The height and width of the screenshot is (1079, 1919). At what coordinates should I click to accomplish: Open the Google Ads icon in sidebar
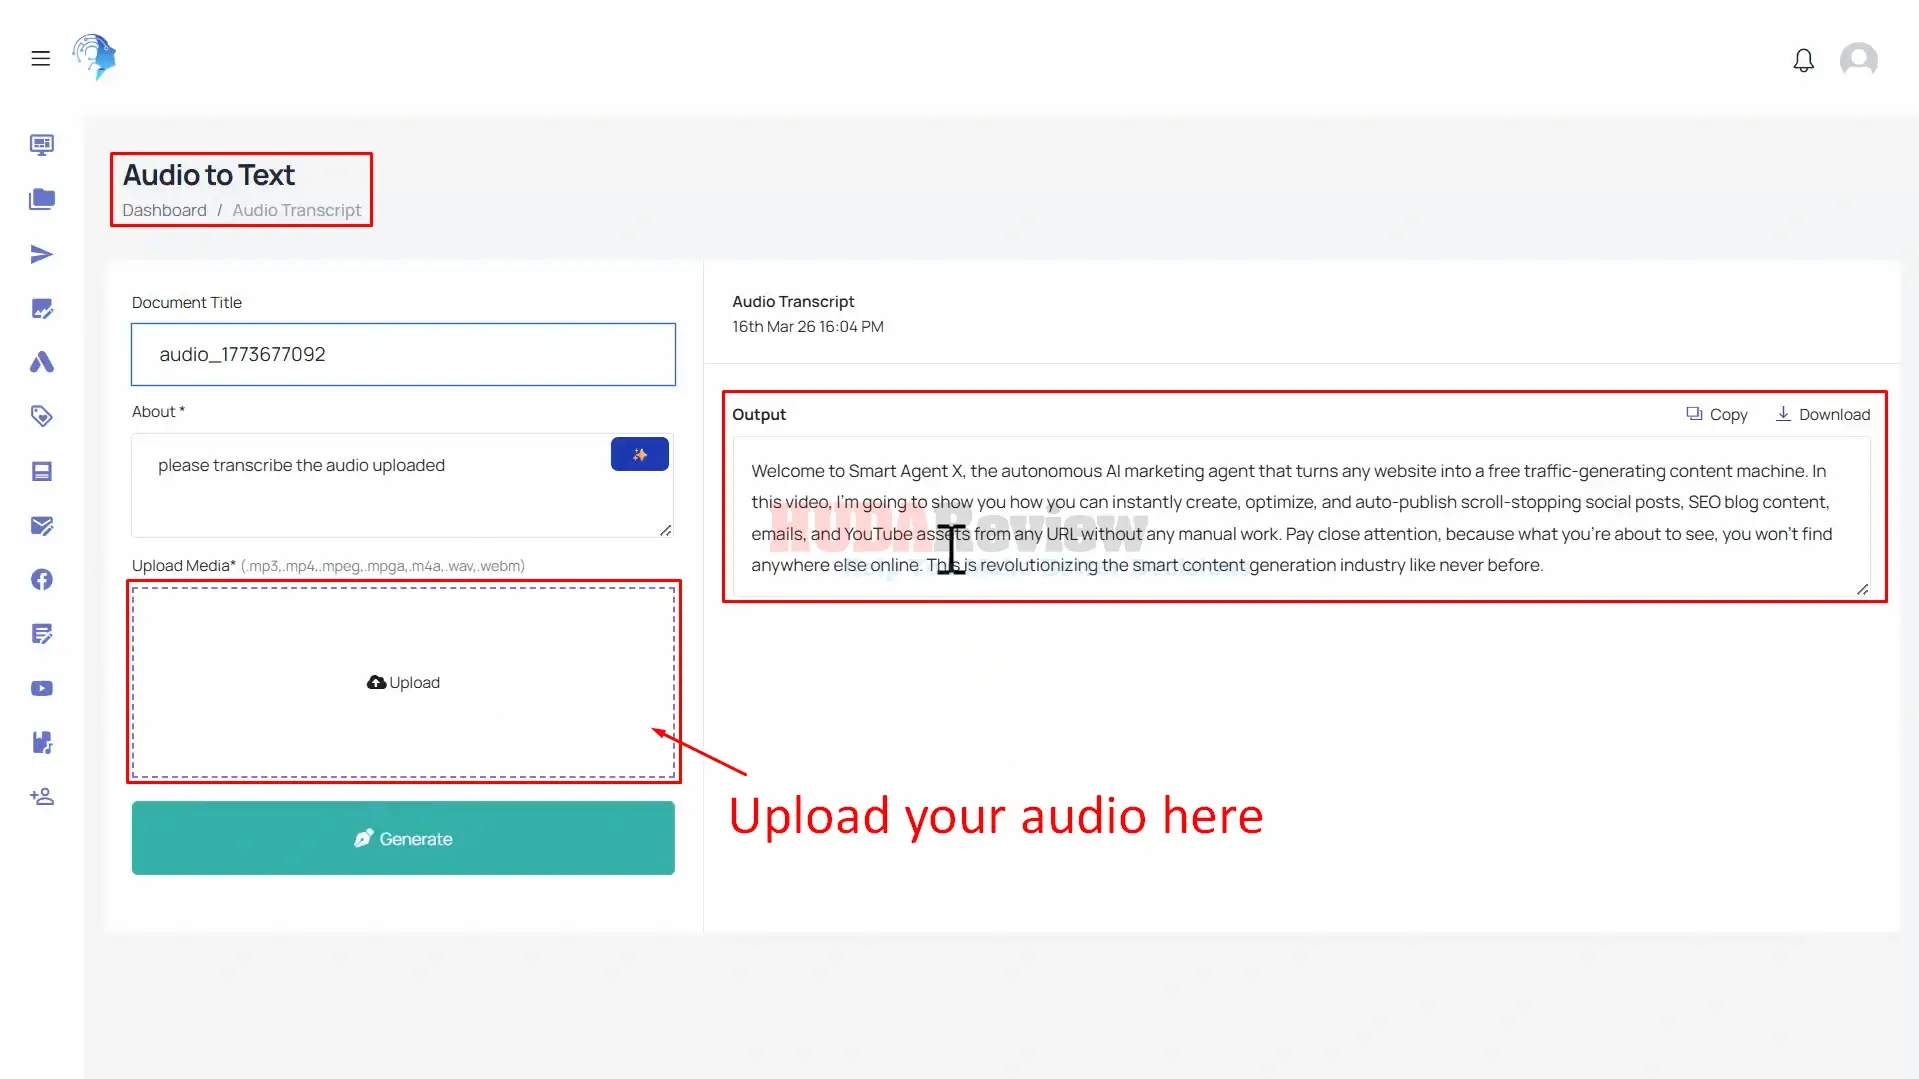41,362
